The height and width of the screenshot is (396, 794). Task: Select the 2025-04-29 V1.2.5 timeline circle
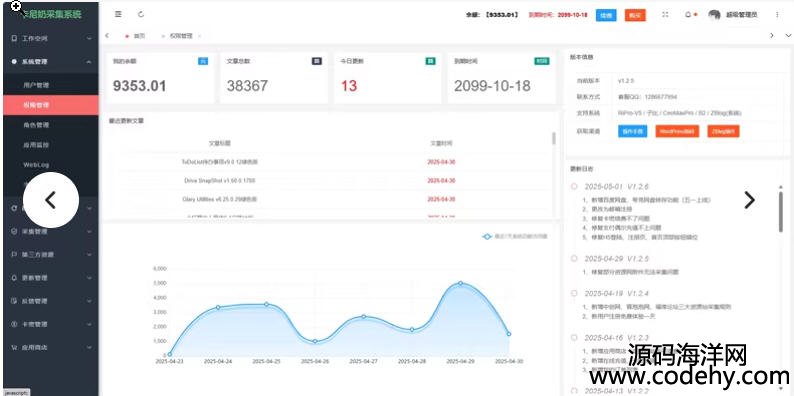[x=574, y=258]
